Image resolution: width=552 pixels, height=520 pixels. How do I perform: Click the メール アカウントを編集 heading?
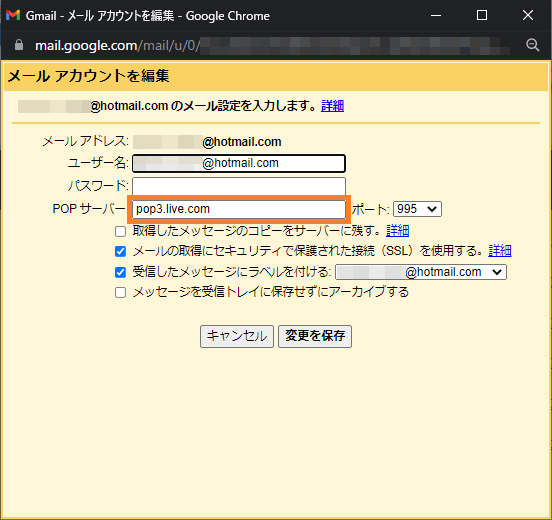tap(88, 76)
